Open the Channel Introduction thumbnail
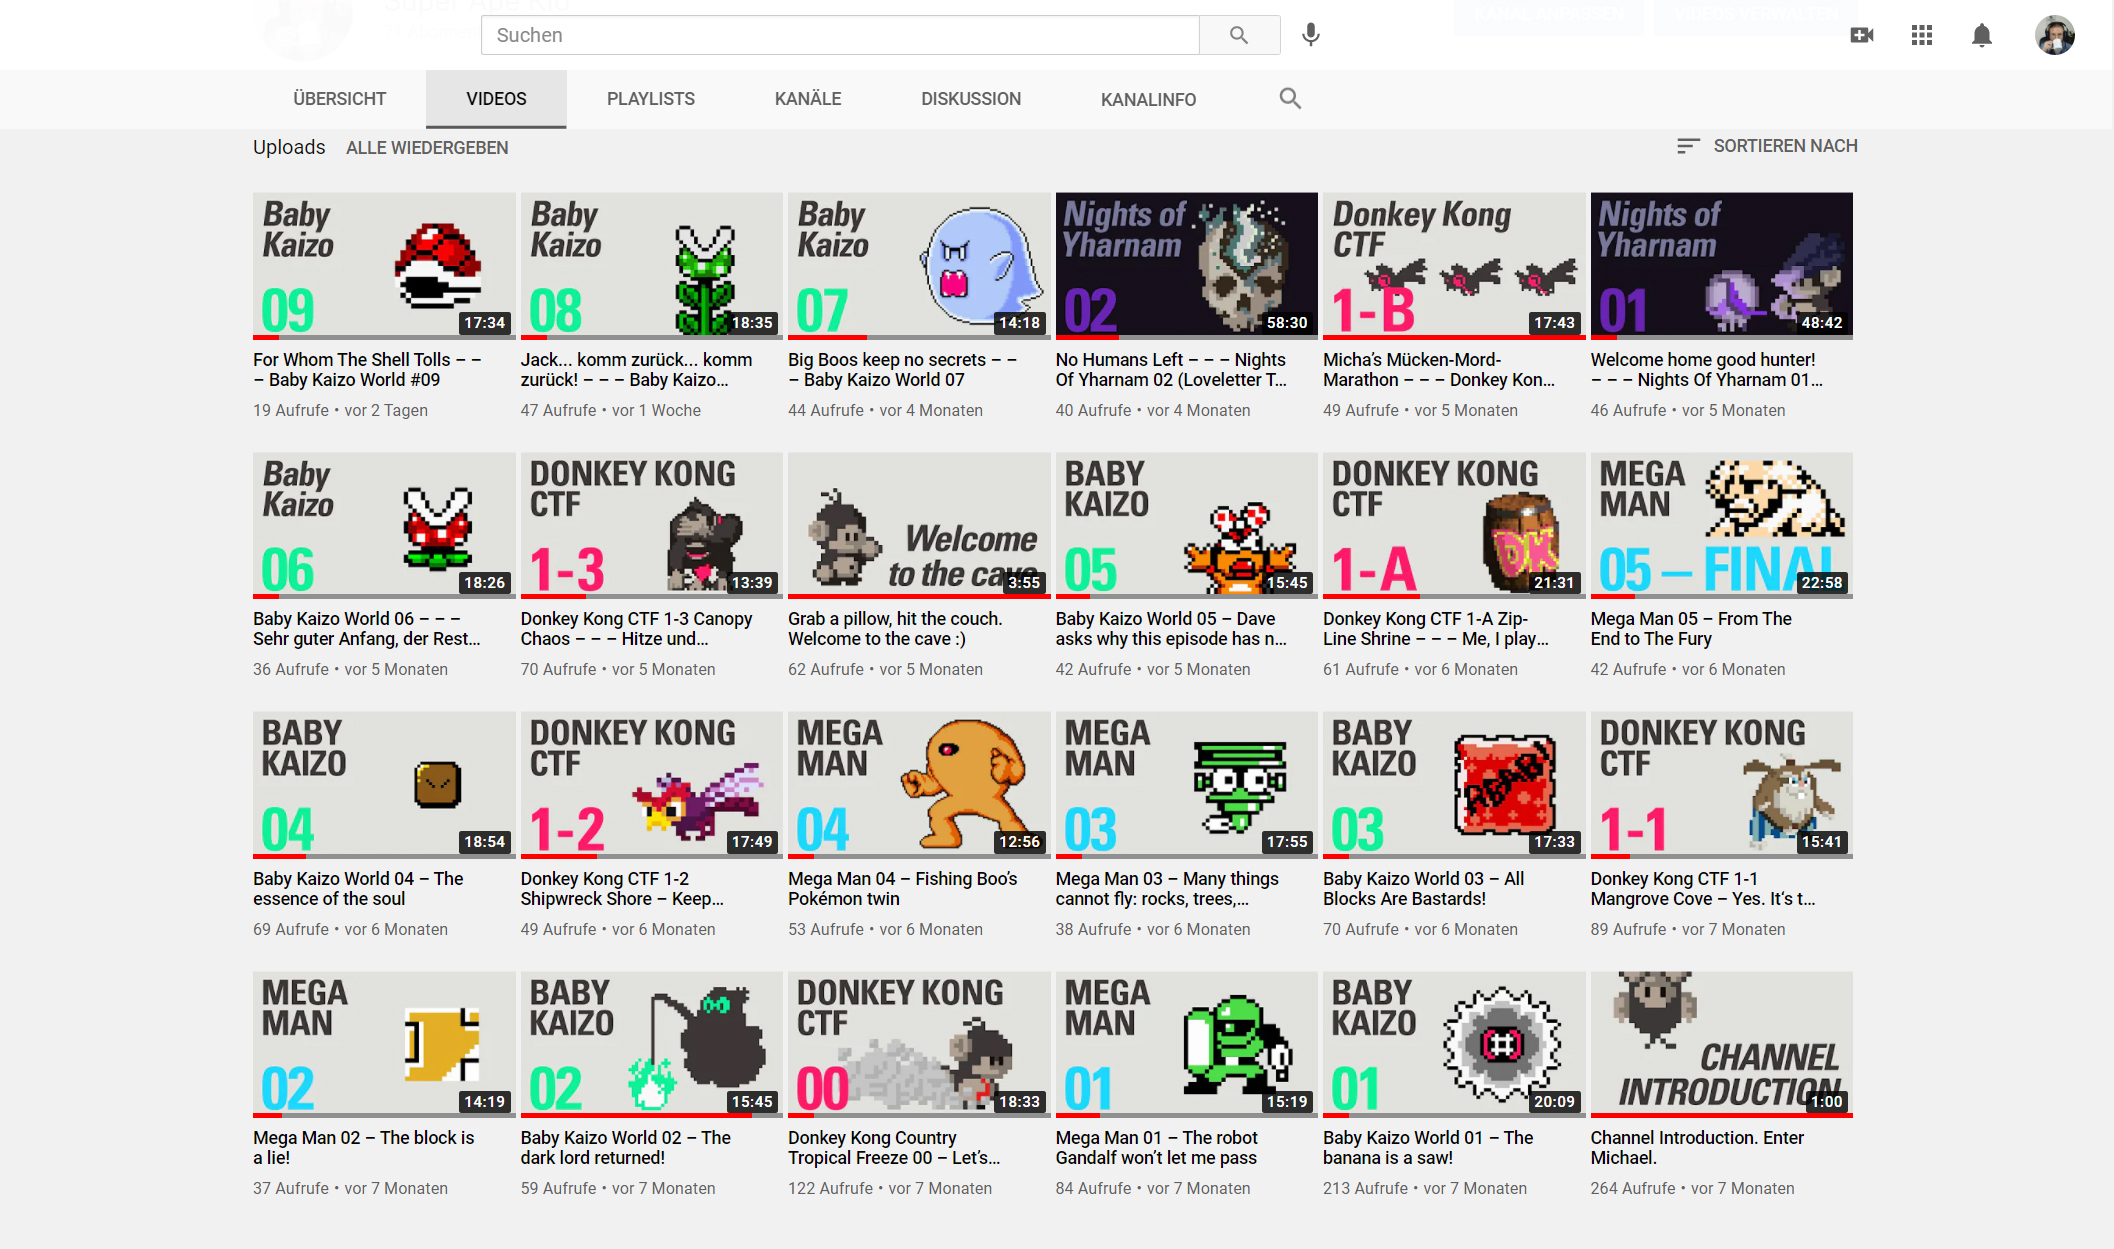Image resolution: width=2114 pixels, height=1249 pixels. click(x=1721, y=1044)
